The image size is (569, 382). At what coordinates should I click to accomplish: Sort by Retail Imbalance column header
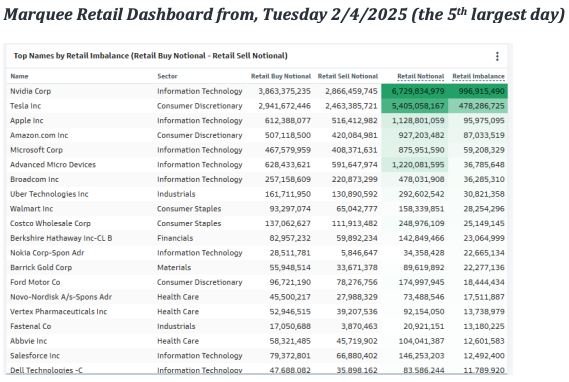tap(478, 76)
